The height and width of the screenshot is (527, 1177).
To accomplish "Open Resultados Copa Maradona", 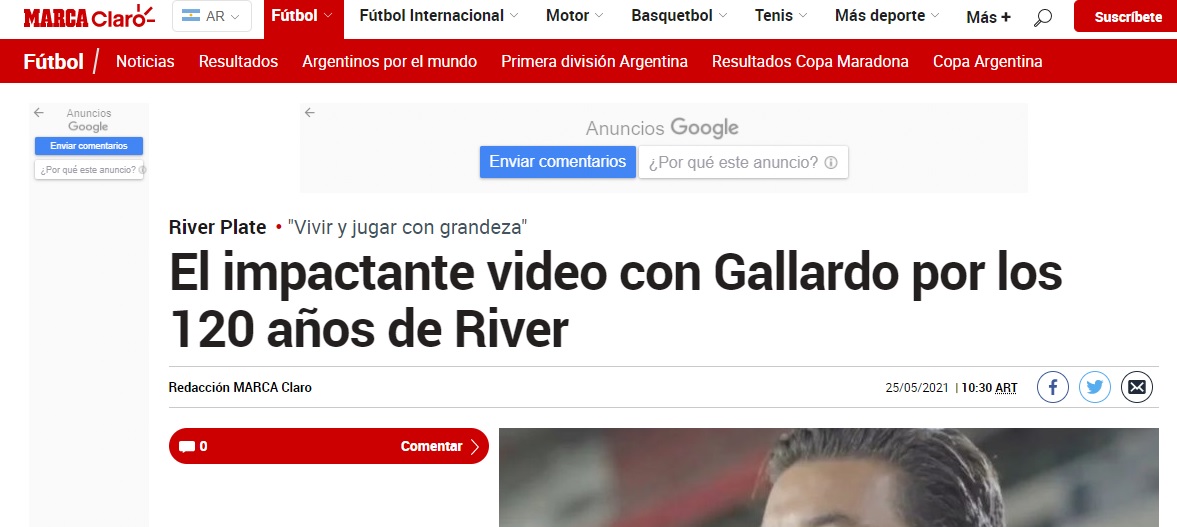I will 810,62.
